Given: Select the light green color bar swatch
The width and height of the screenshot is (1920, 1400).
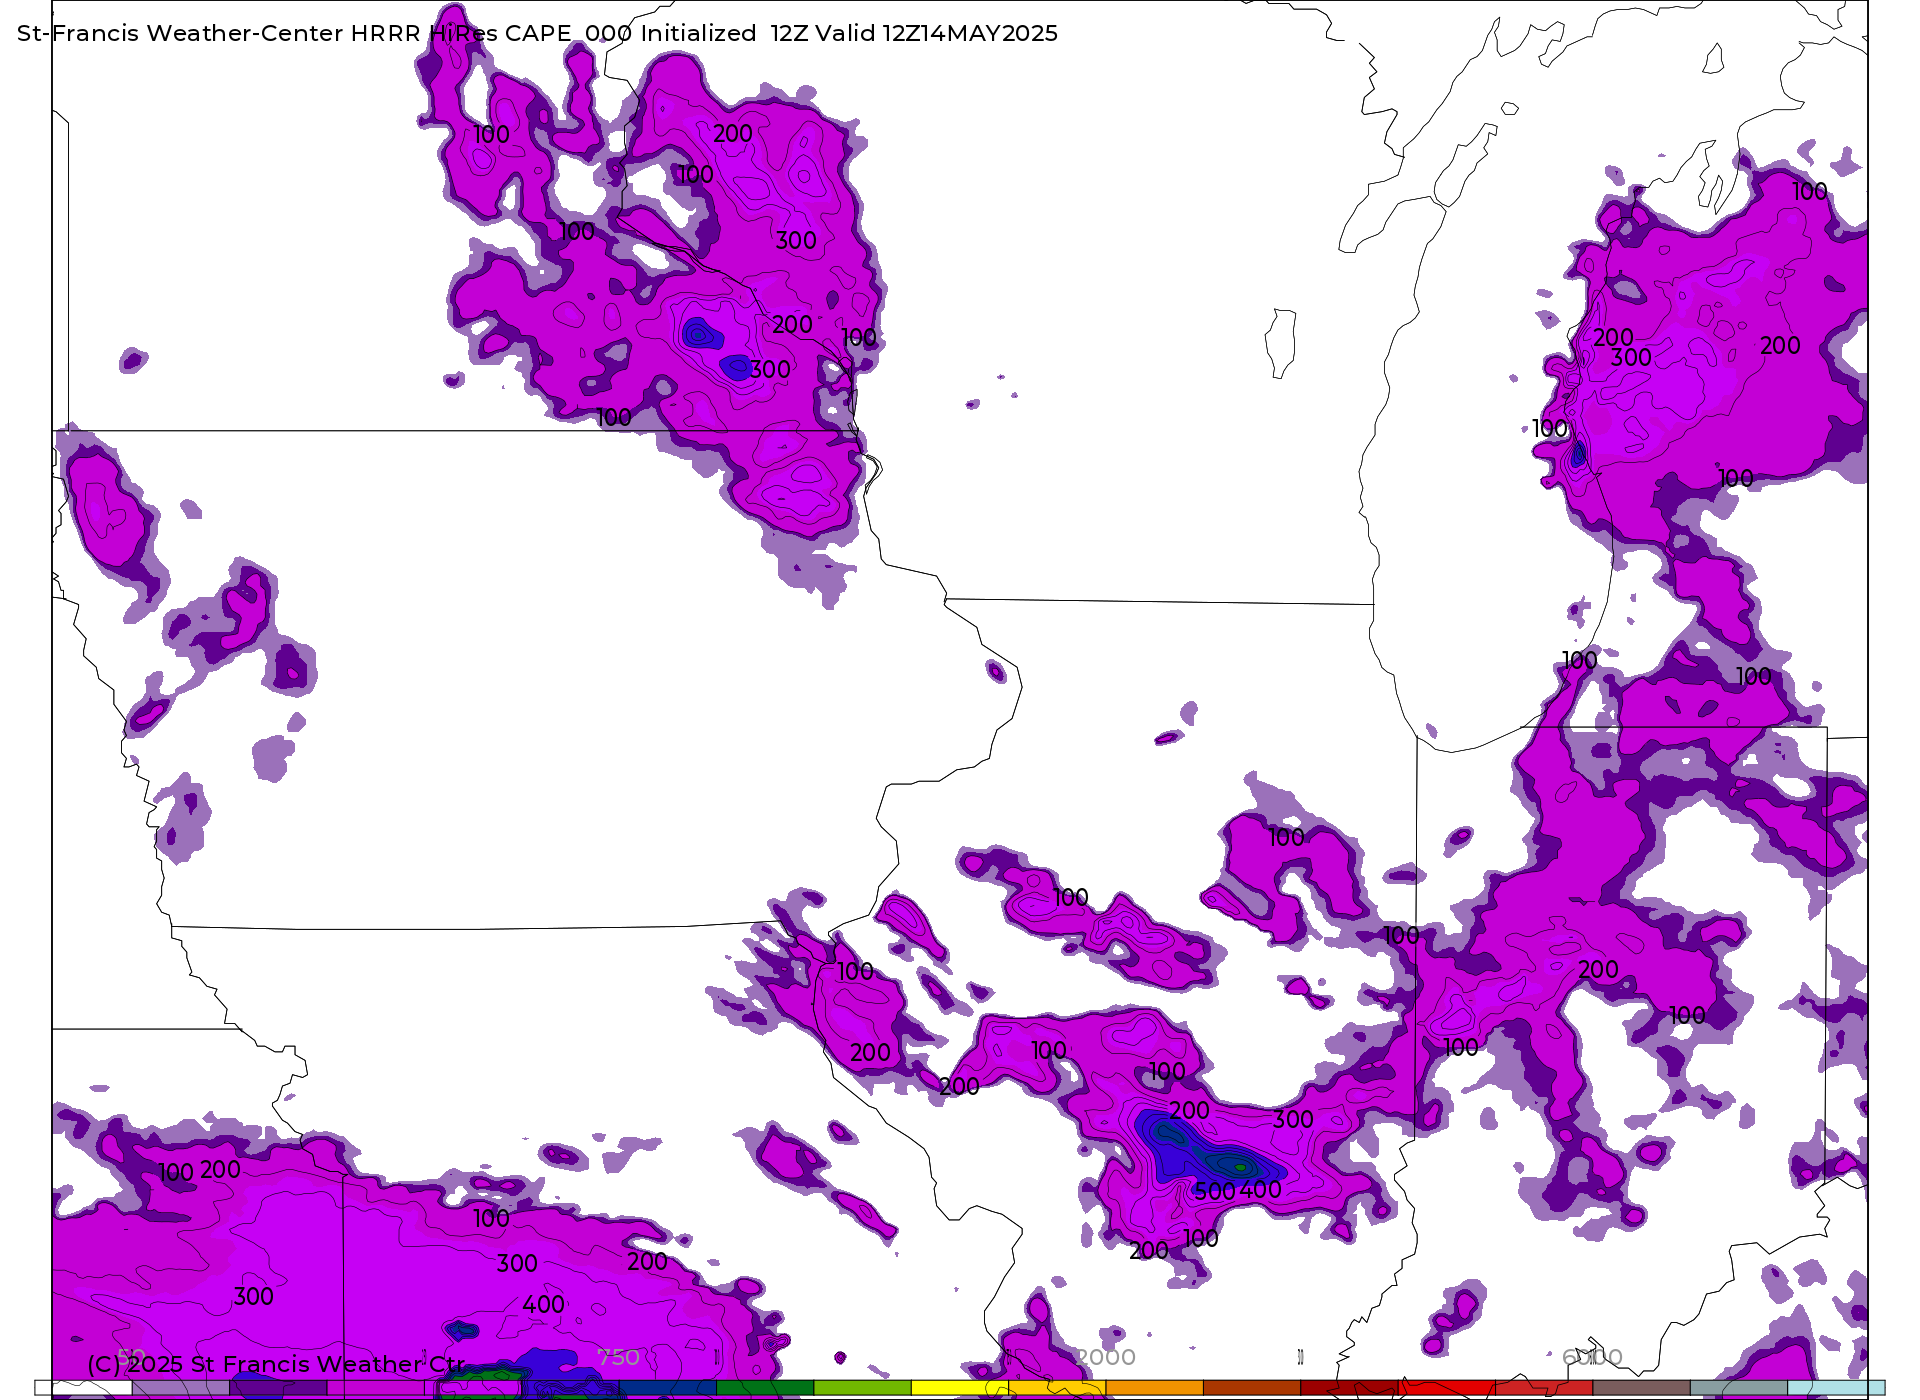Looking at the screenshot, I should pos(862,1388).
